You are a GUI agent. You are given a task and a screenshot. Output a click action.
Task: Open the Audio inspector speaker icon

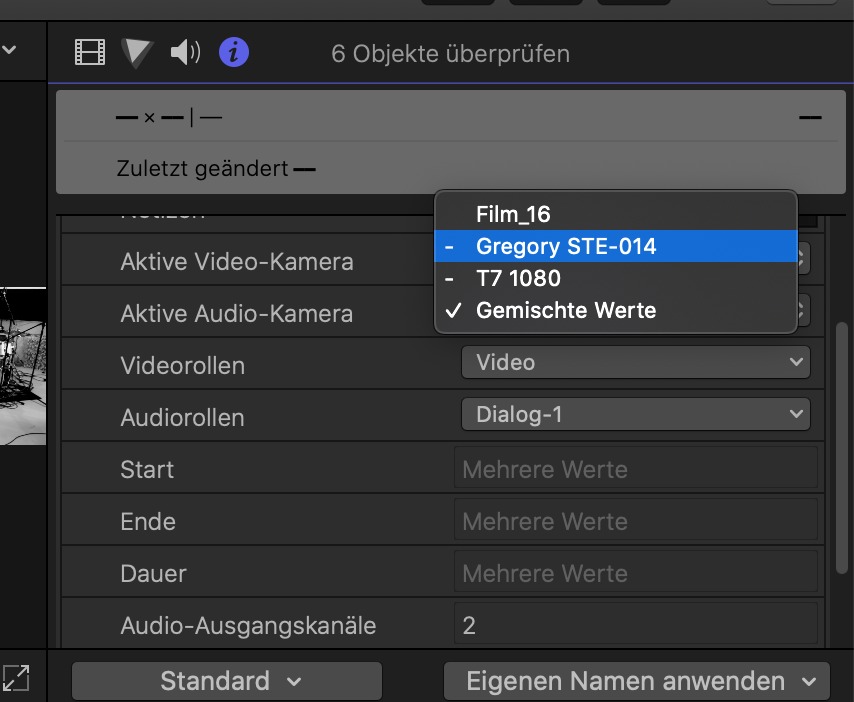185,52
